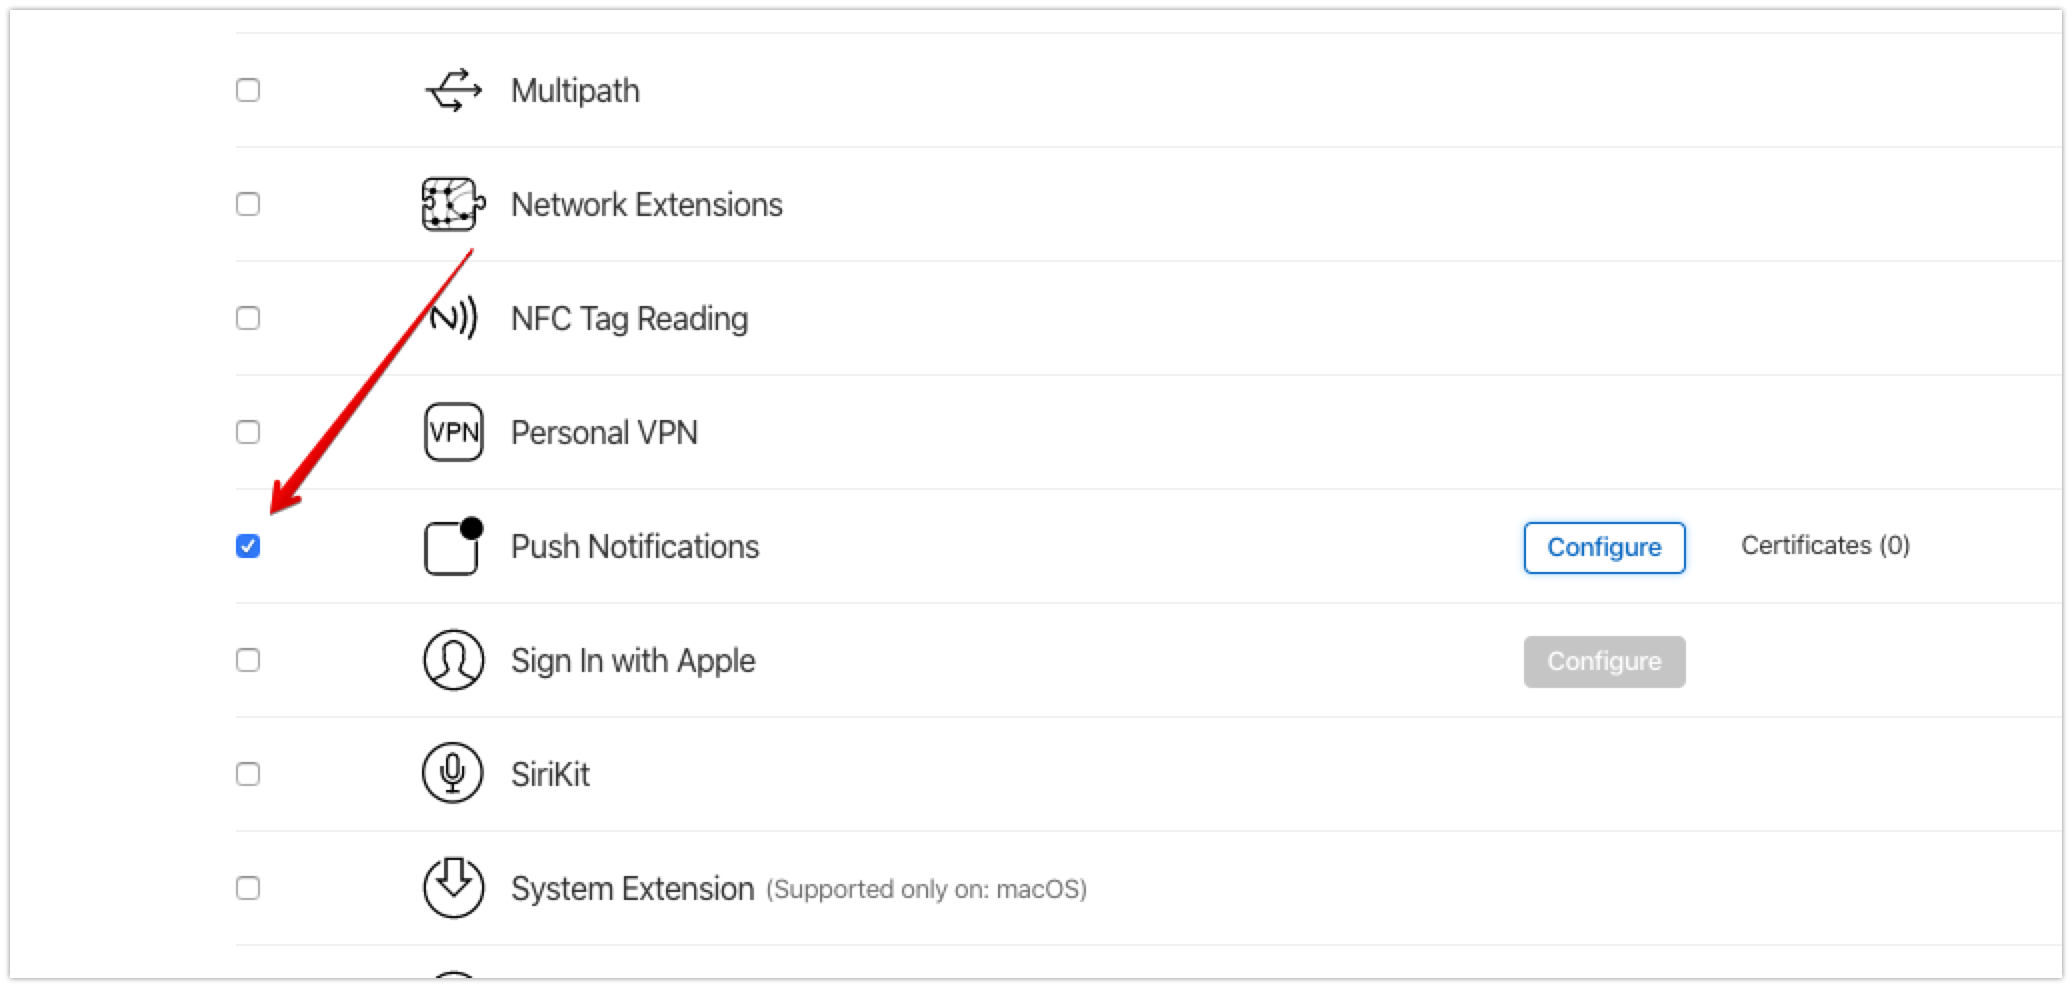Viewport: 2072px width, 988px height.
Task: Uncheck the Push Notifications capability
Action: pos(248,546)
